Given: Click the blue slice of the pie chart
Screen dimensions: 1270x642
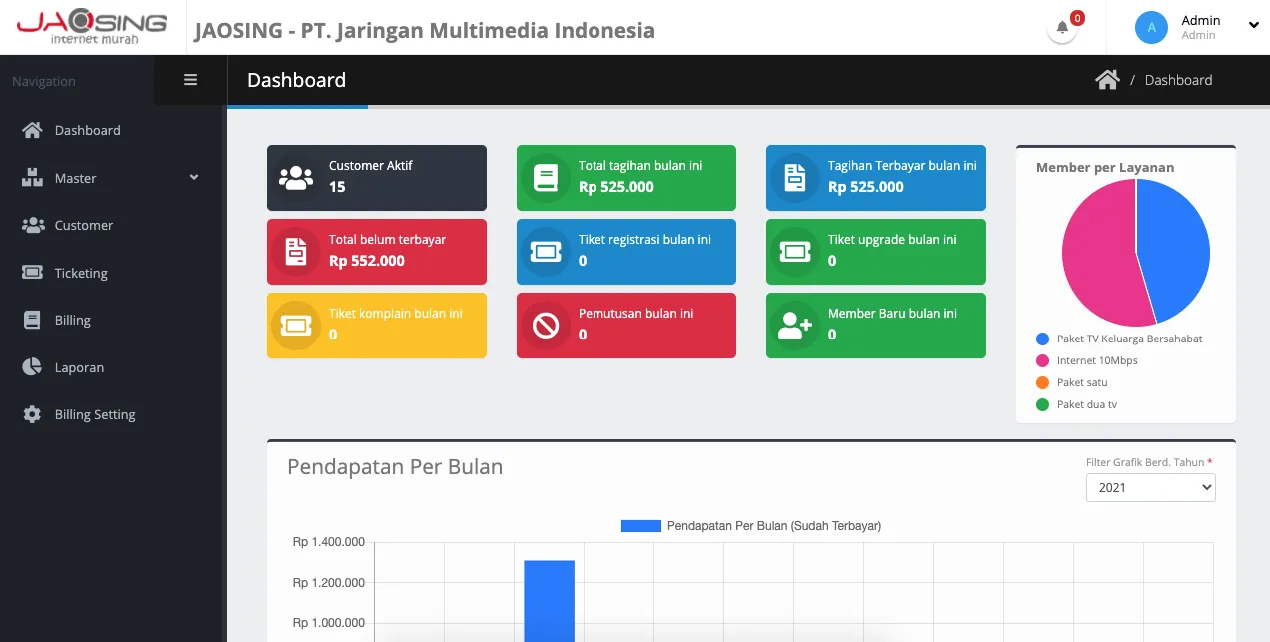Looking at the screenshot, I should click(x=1175, y=250).
